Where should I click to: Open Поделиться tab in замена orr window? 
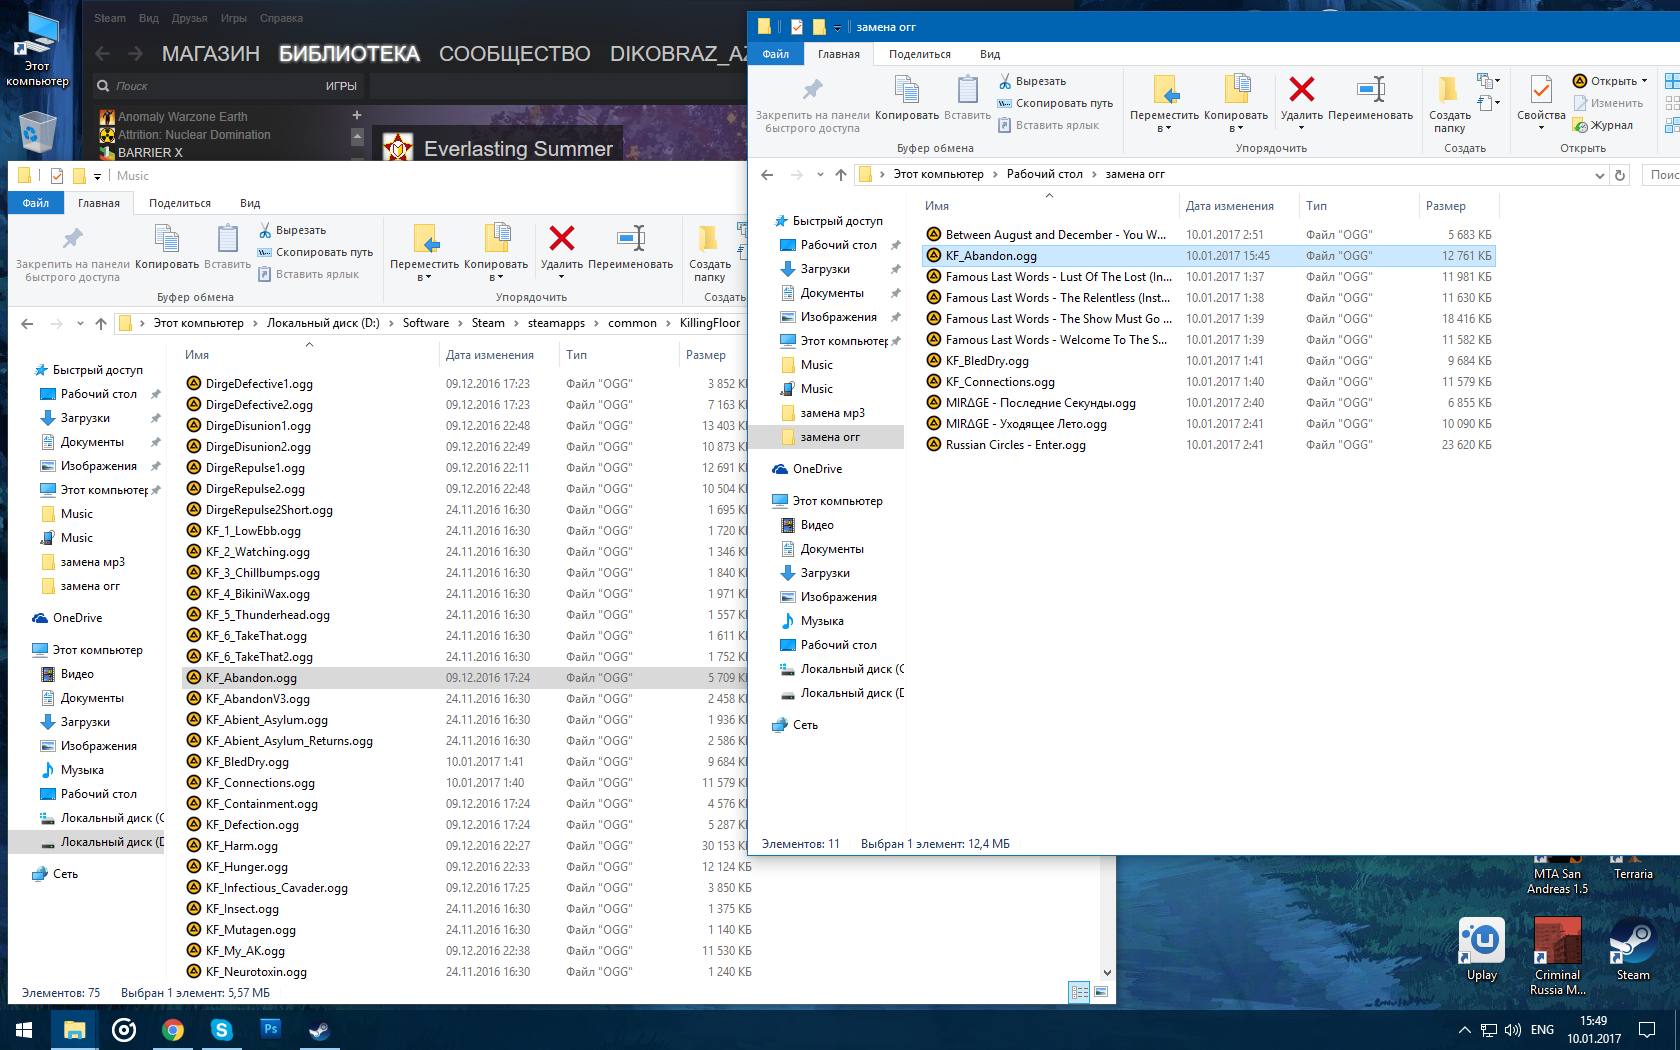[919, 54]
